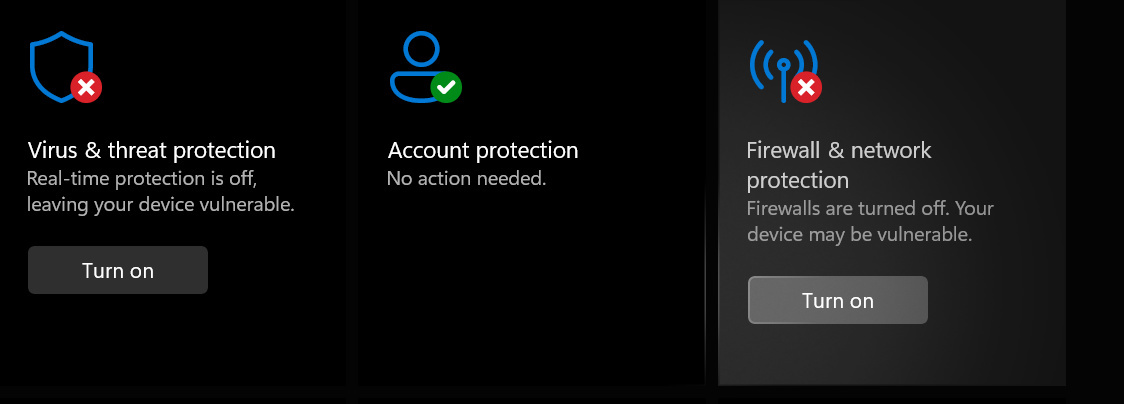Image resolution: width=1124 pixels, height=404 pixels.
Task: Open the Virus & threat protection heading
Action: point(151,151)
